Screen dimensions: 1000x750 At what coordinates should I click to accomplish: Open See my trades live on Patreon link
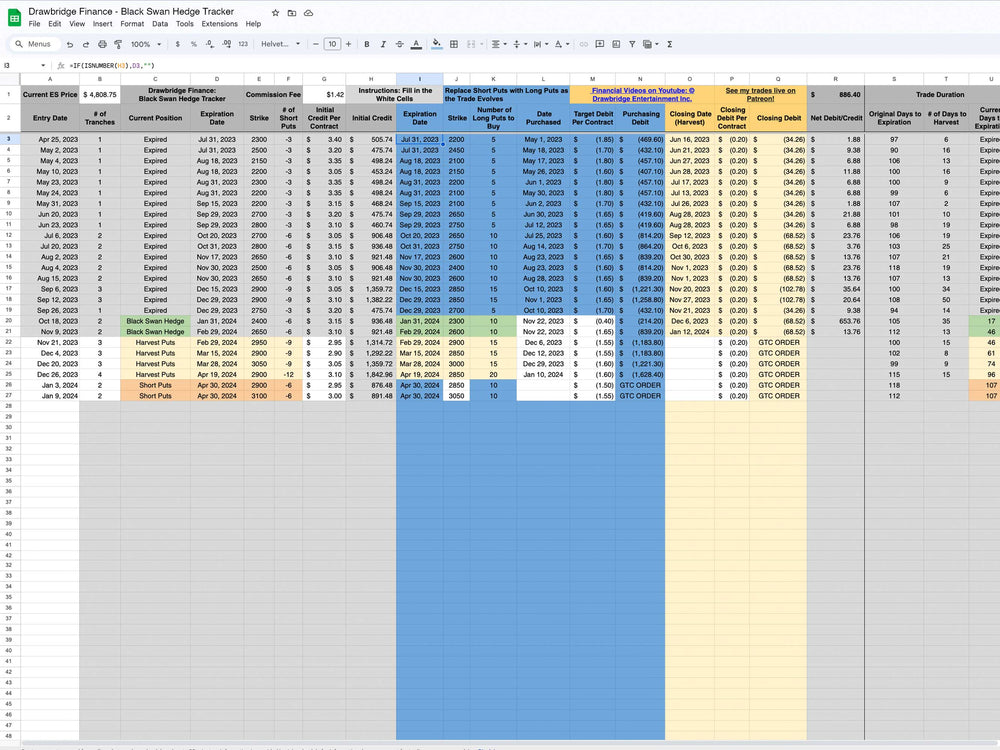coord(760,94)
